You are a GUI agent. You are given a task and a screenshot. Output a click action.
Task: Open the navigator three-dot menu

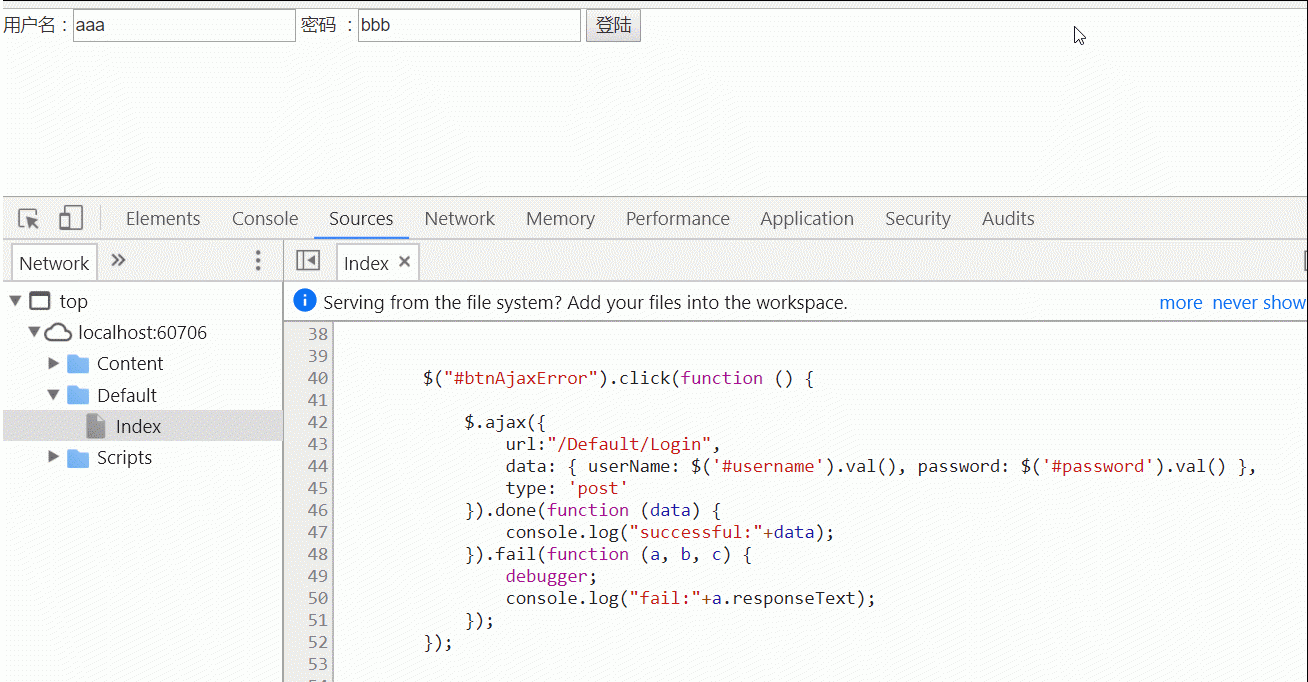point(258,261)
